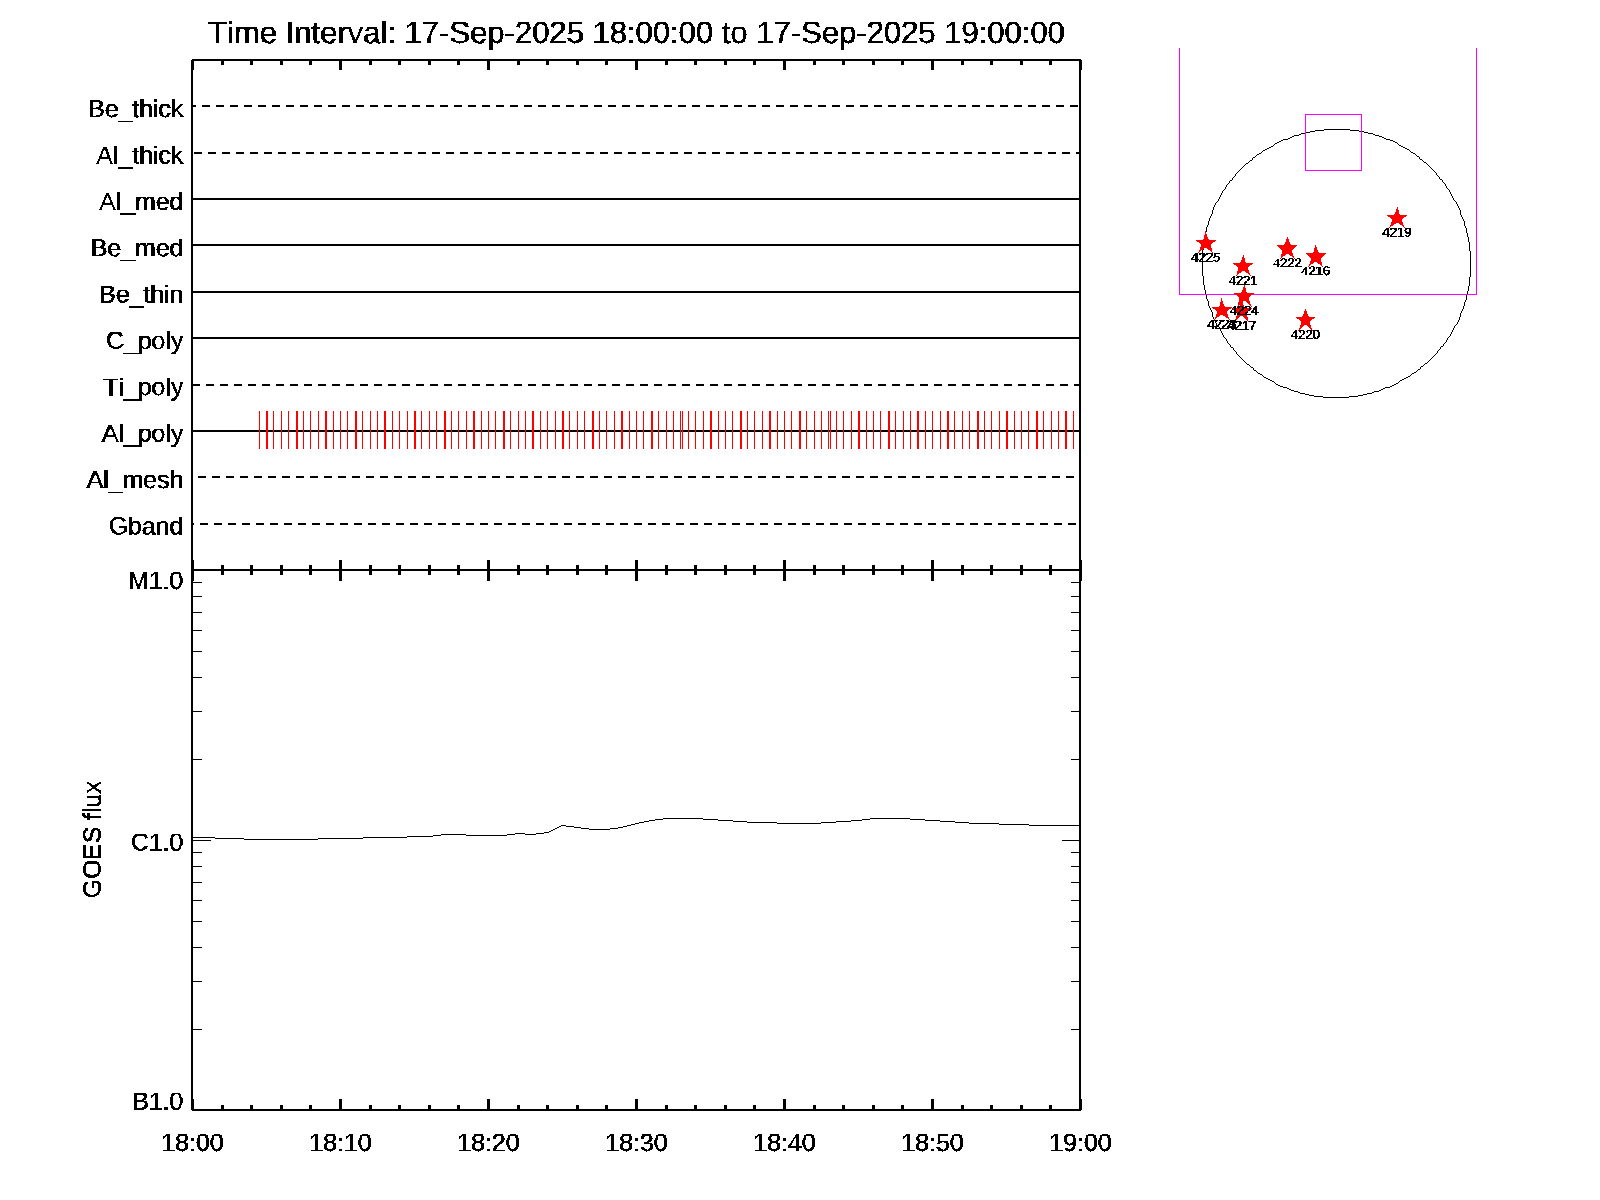Click the M1.0 flux axis label
The image size is (1600, 1200).
pos(156,581)
